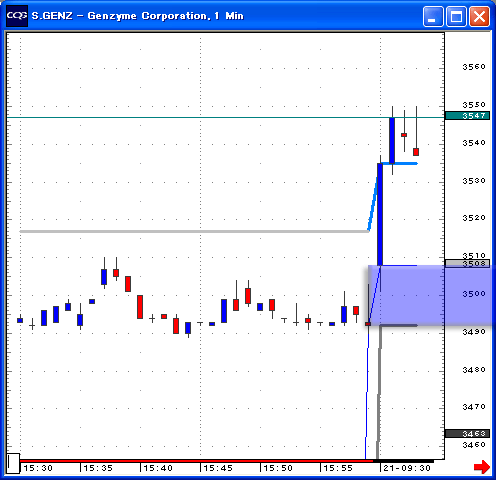Click the 15:30 time axis label
The width and height of the screenshot is (496, 480).
coord(38,468)
